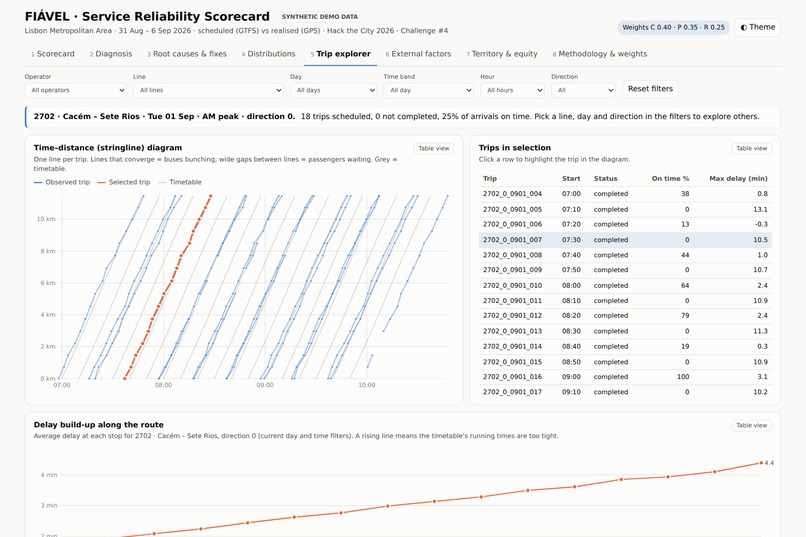Screen dimensions: 806x537
Task: Click the Start column header
Action: (x=571, y=179)
